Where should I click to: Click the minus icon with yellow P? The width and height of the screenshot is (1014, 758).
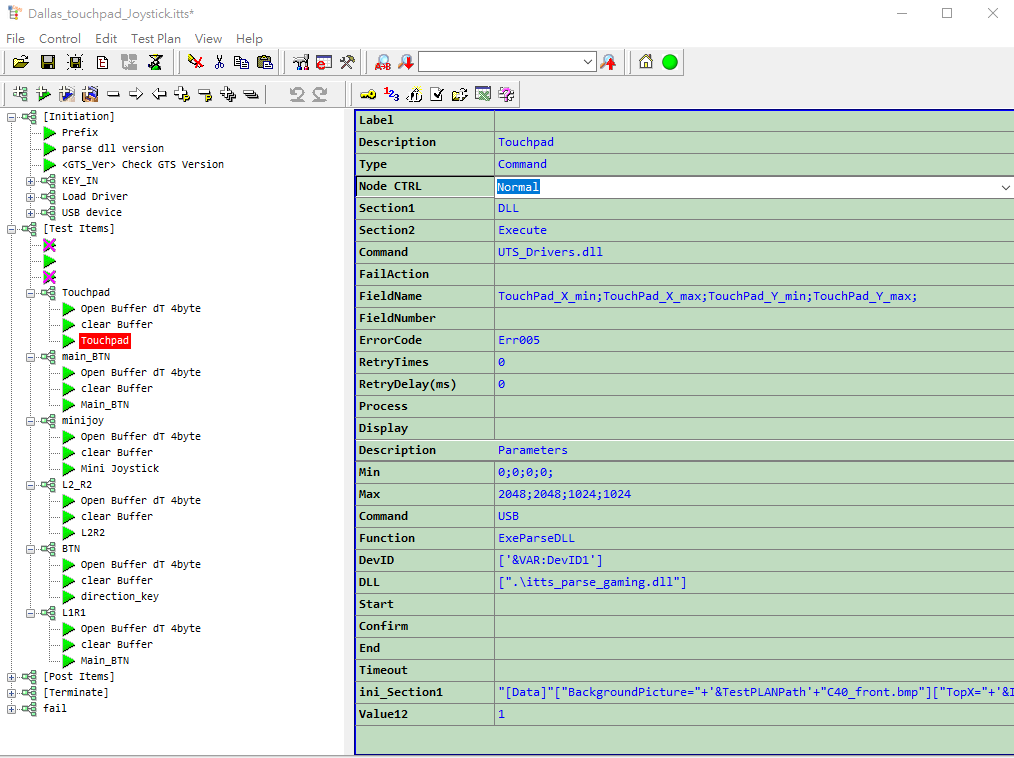(x=205, y=94)
